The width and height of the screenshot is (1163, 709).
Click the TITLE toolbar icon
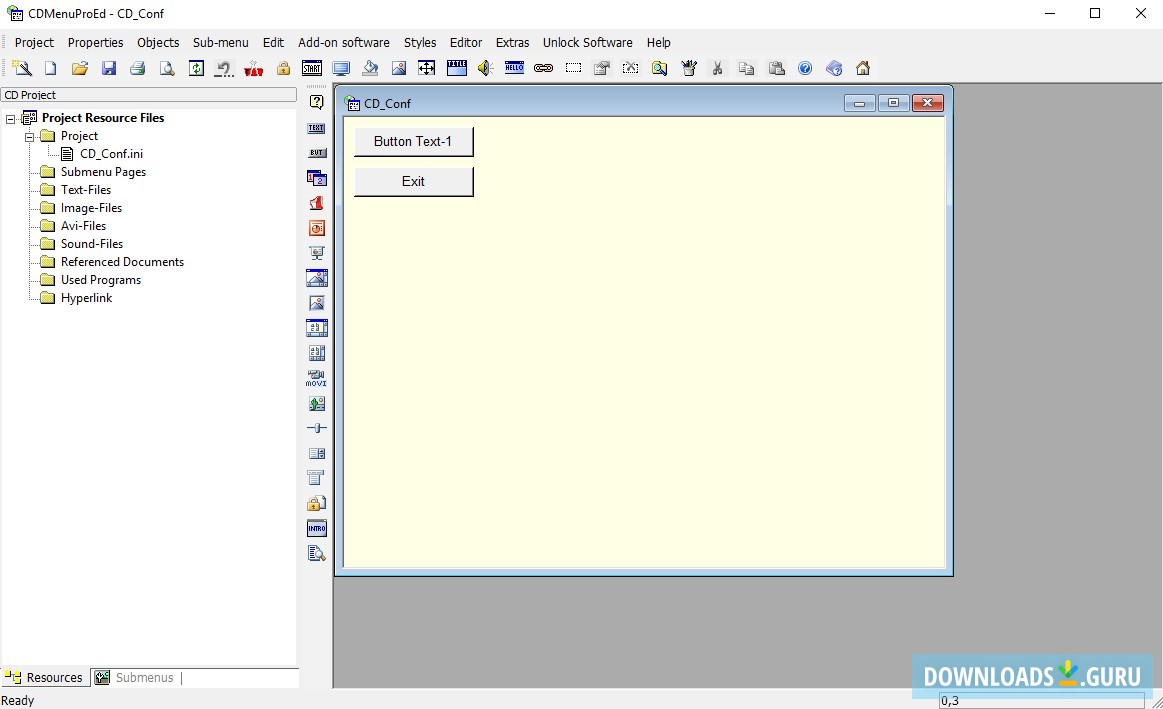456,68
